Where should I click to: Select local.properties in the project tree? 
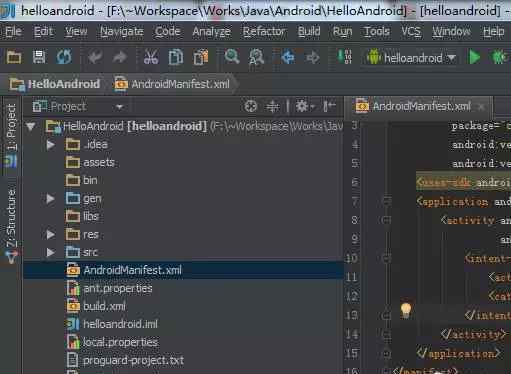112,342
